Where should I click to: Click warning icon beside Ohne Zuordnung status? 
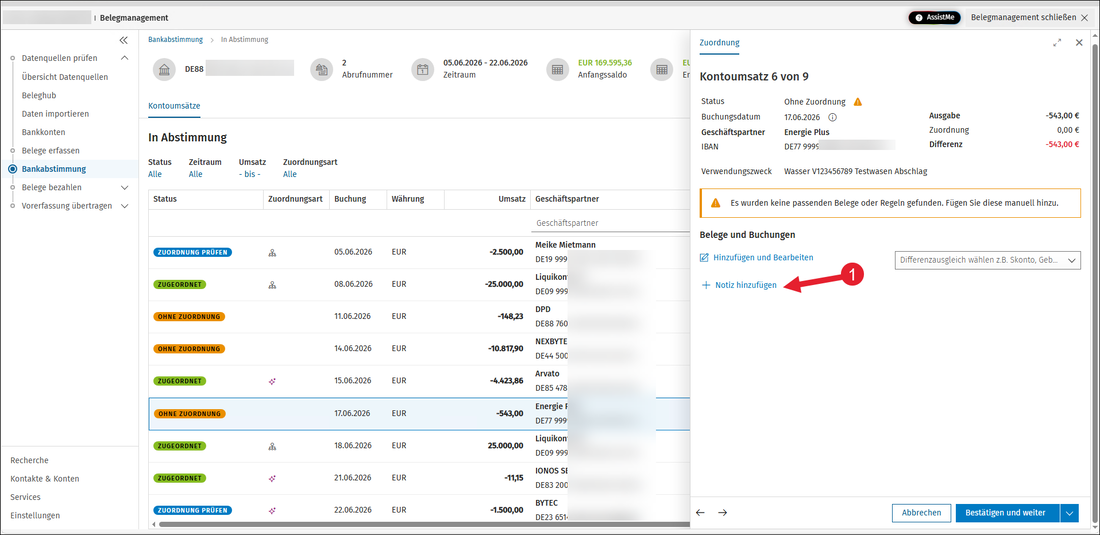coord(857,102)
